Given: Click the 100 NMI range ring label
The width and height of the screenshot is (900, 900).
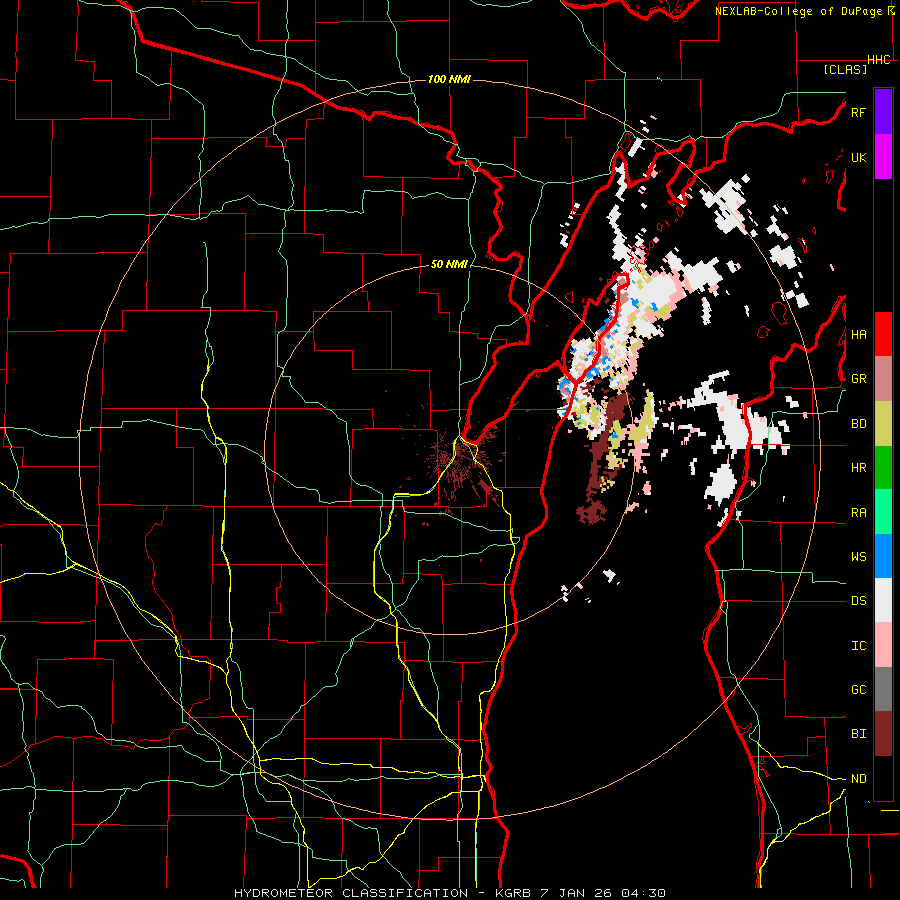Looking at the screenshot, I should click(449, 79).
